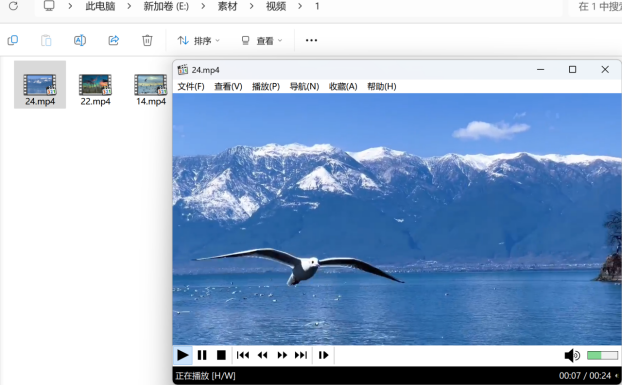Viewport: 622px width, 386px height.
Task: Click the 正在播放 [H/W] status text
Action: [x=205, y=376]
